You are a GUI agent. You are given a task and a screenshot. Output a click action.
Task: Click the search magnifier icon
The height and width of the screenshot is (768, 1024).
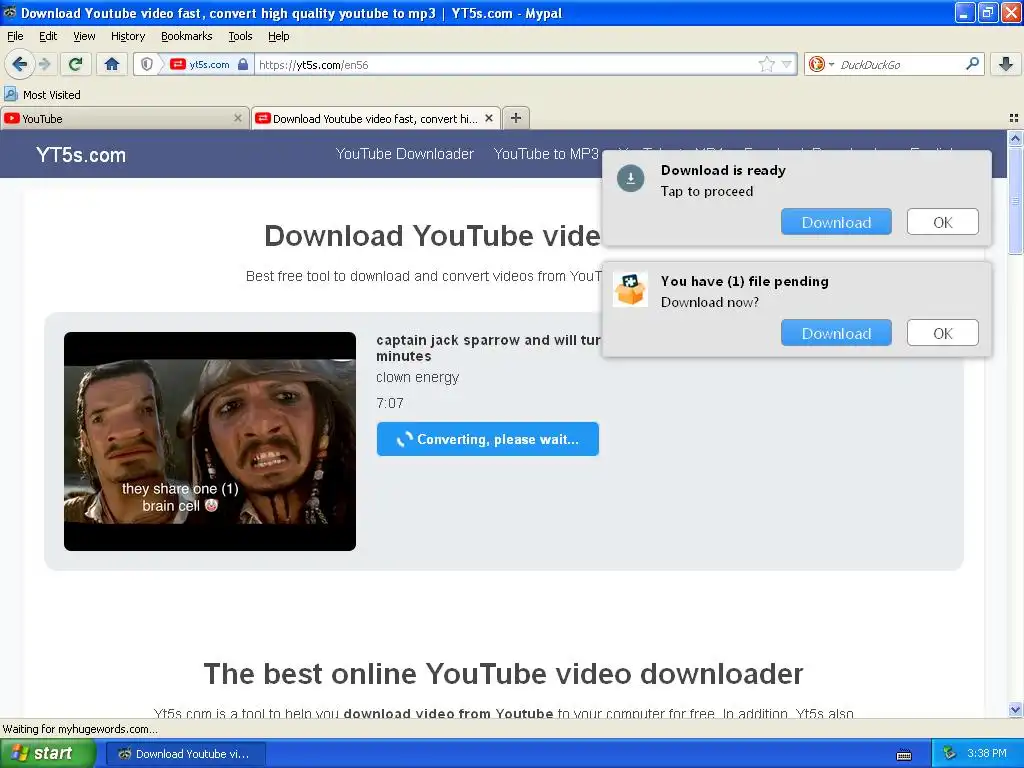pyautogui.click(x=972, y=64)
